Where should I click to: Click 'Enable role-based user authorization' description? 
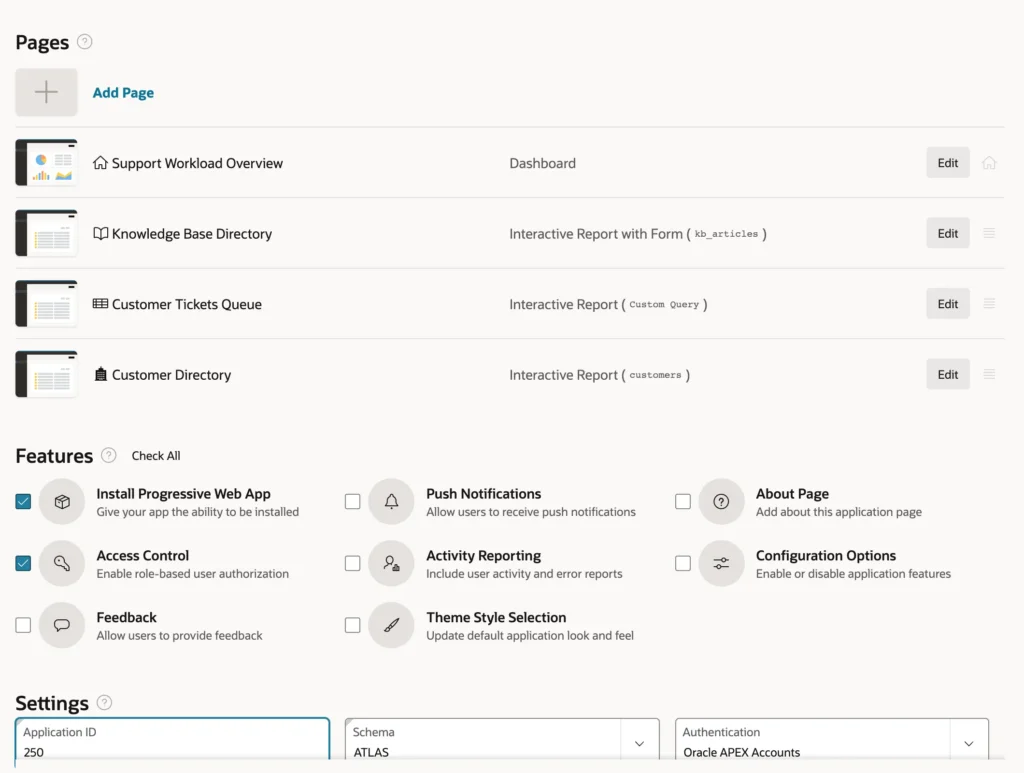coord(193,574)
